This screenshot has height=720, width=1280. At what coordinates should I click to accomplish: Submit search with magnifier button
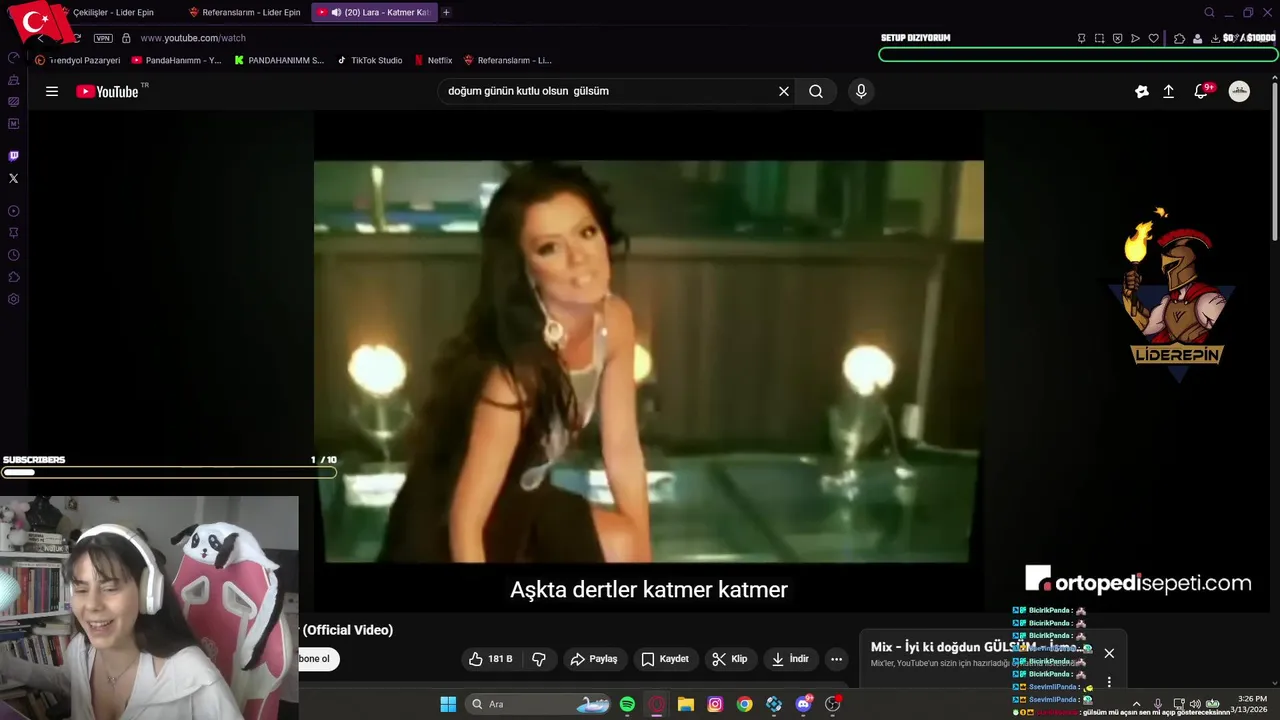tap(816, 91)
